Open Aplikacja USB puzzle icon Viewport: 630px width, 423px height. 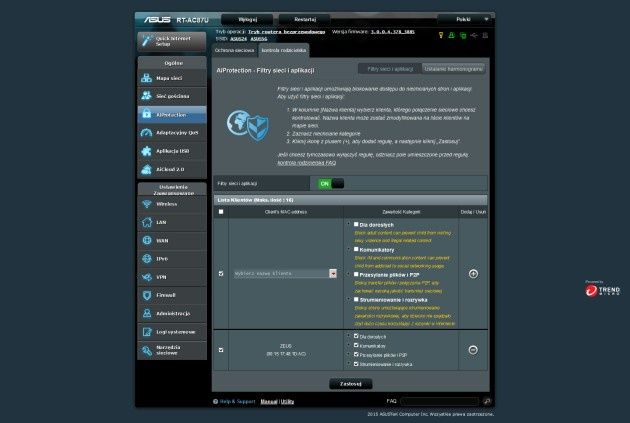coord(147,151)
